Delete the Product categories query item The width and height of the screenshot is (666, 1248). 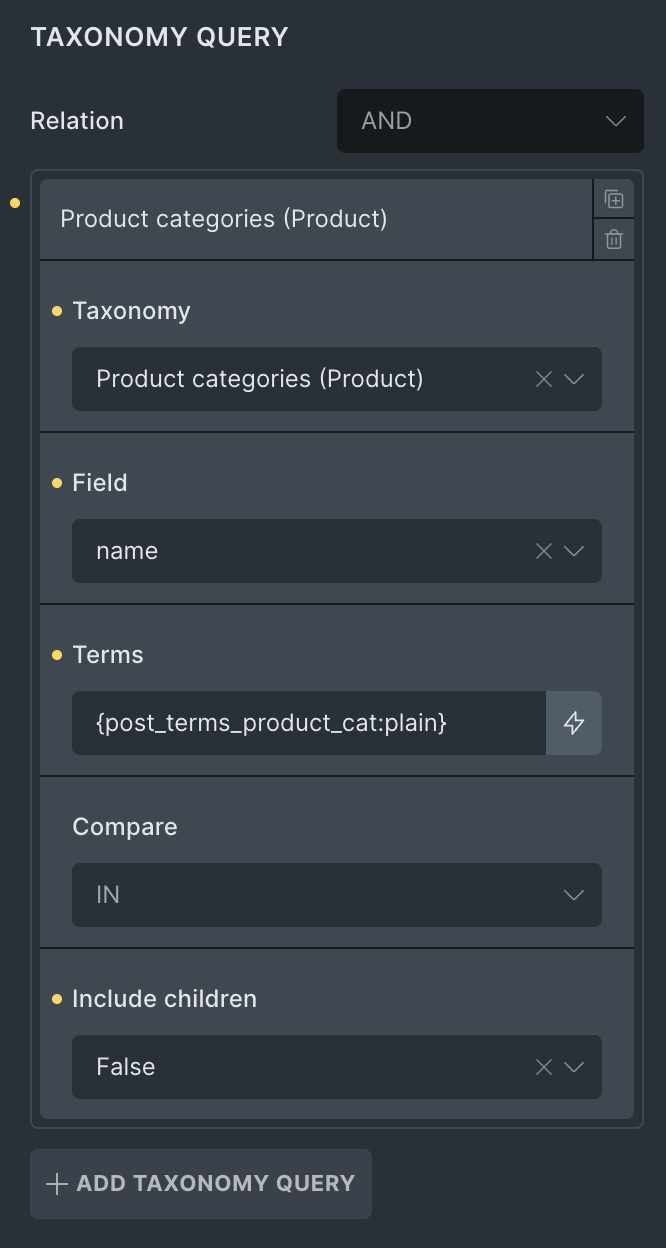614,240
